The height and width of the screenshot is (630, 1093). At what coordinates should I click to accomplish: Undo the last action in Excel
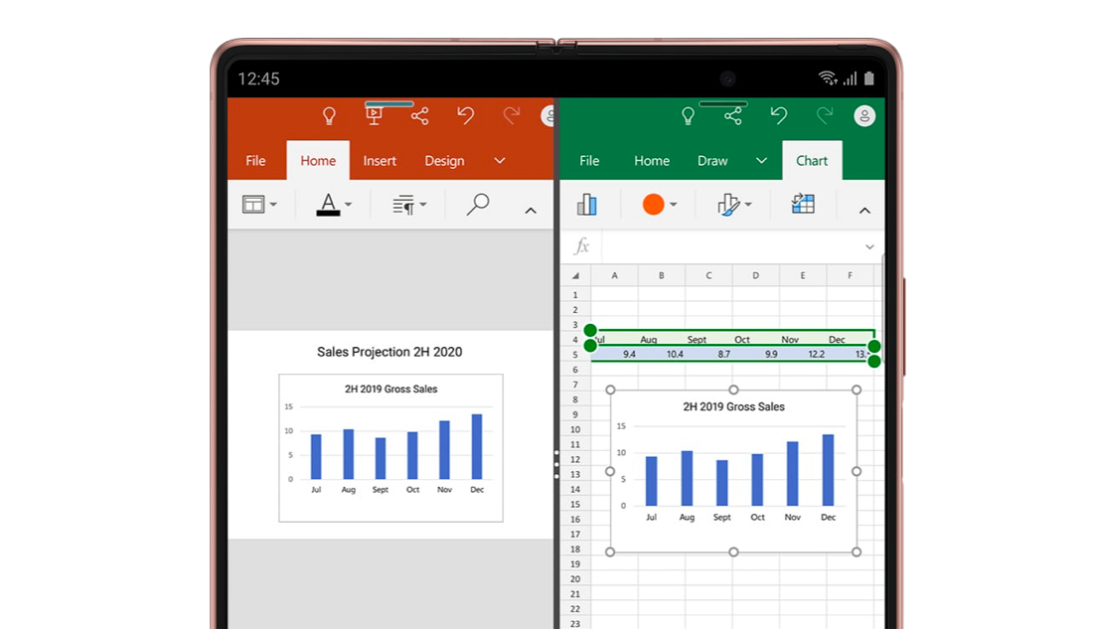click(779, 115)
